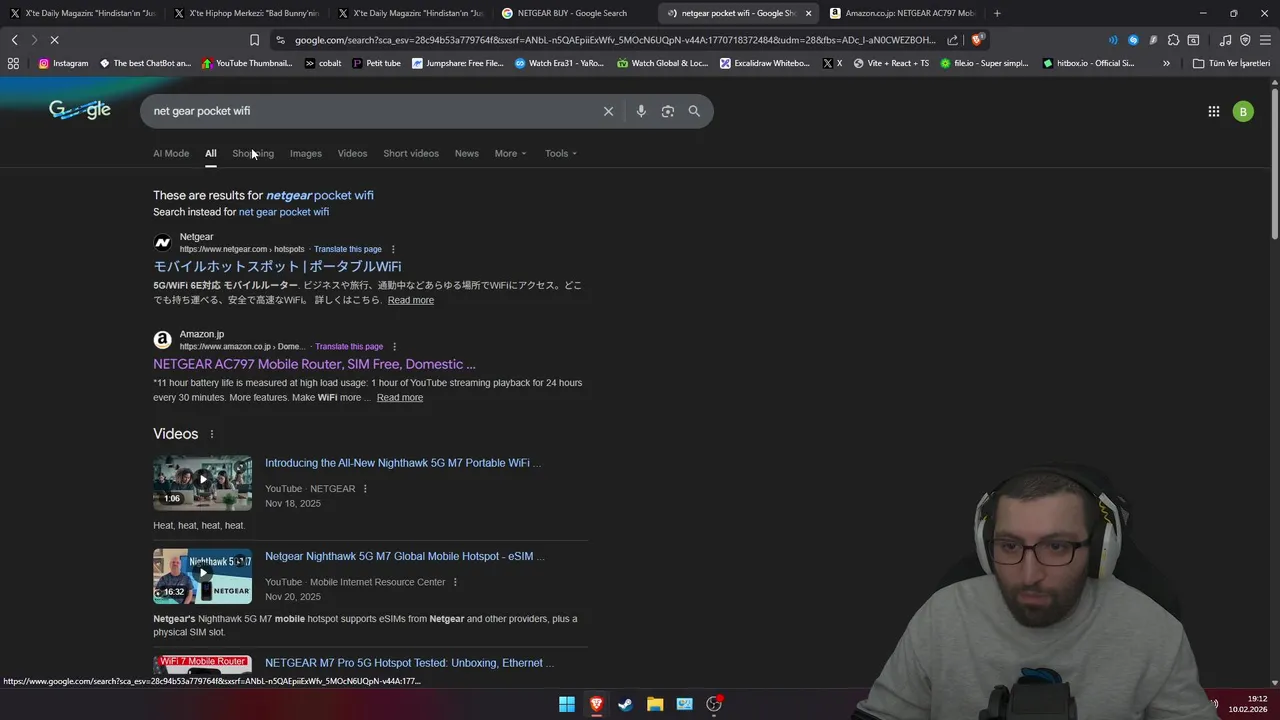Open File Explorer from the taskbar
Screen dimensions: 1280x720
pos(655,704)
